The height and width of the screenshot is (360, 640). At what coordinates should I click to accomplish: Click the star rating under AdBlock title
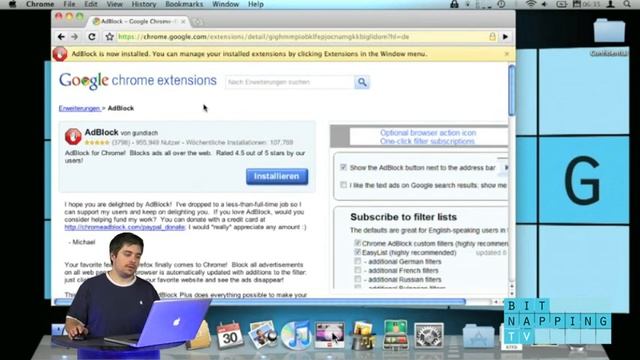(x=97, y=142)
